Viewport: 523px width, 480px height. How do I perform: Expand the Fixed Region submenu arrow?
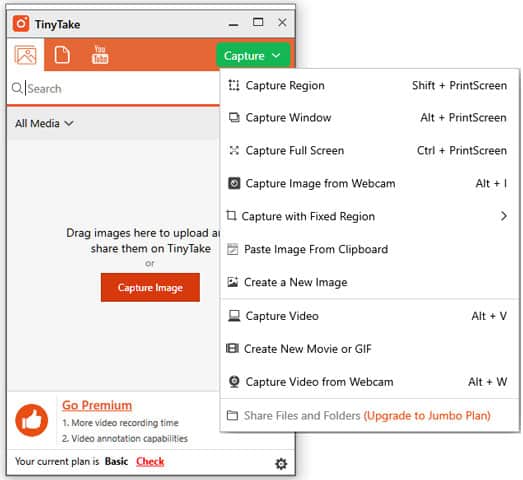point(504,216)
